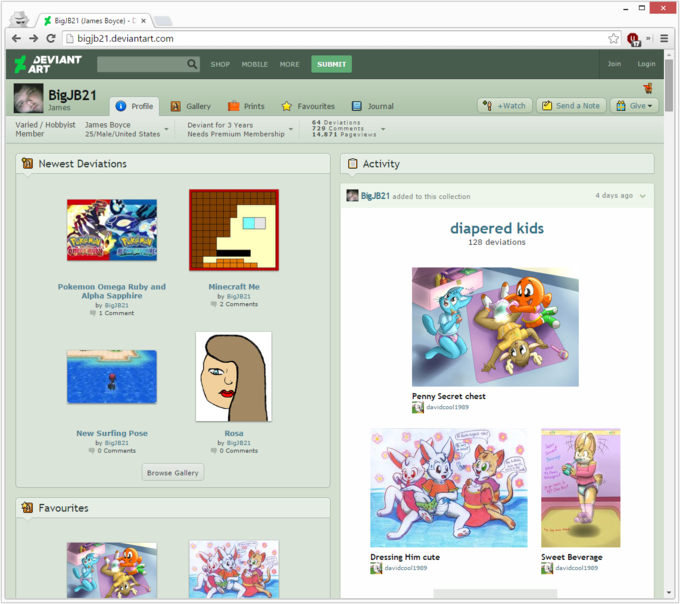Click the New Surfing Pose title link
Image resolution: width=680 pixels, height=604 pixels.
tap(112, 433)
